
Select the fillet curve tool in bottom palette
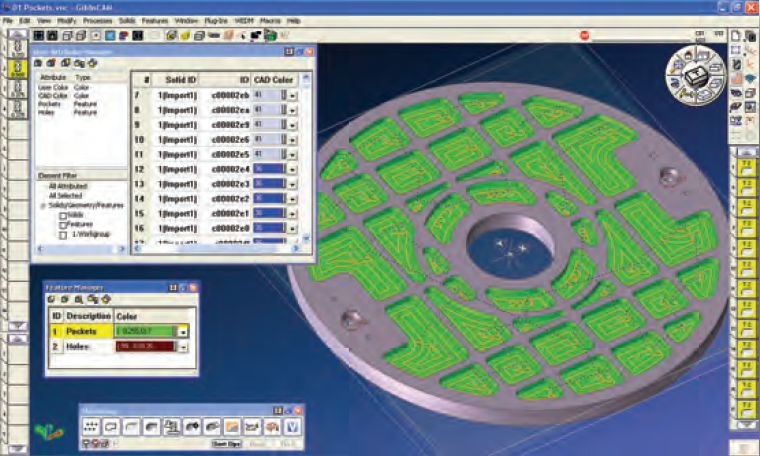tap(131, 426)
